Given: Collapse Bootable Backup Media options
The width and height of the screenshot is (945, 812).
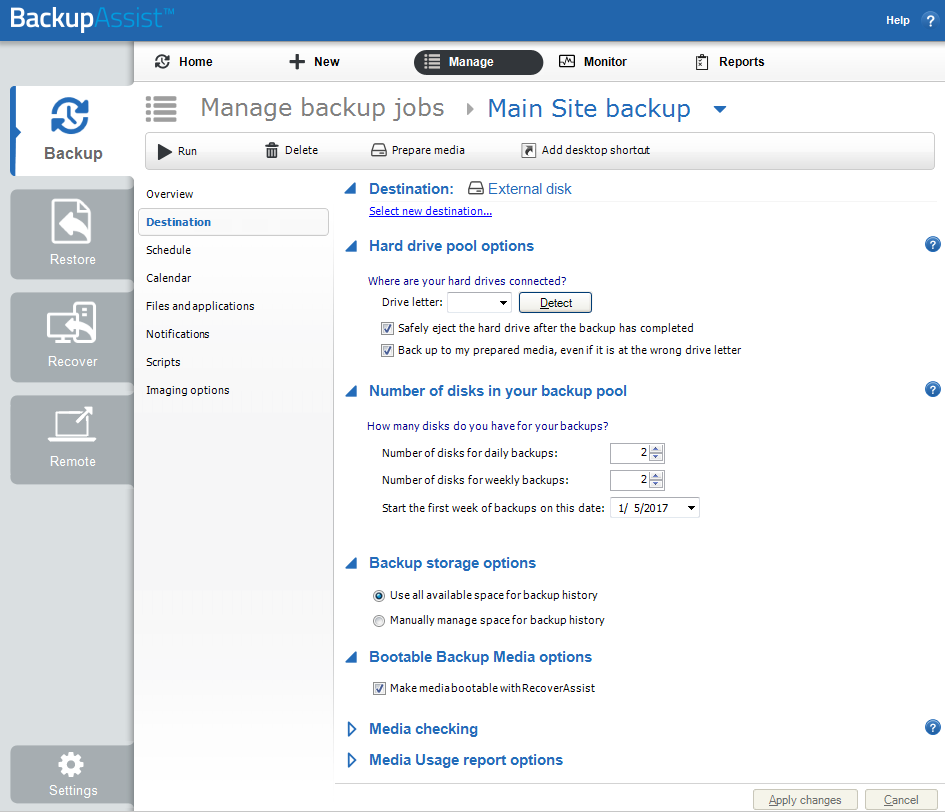Looking at the screenshot, I should pos(351,657).
